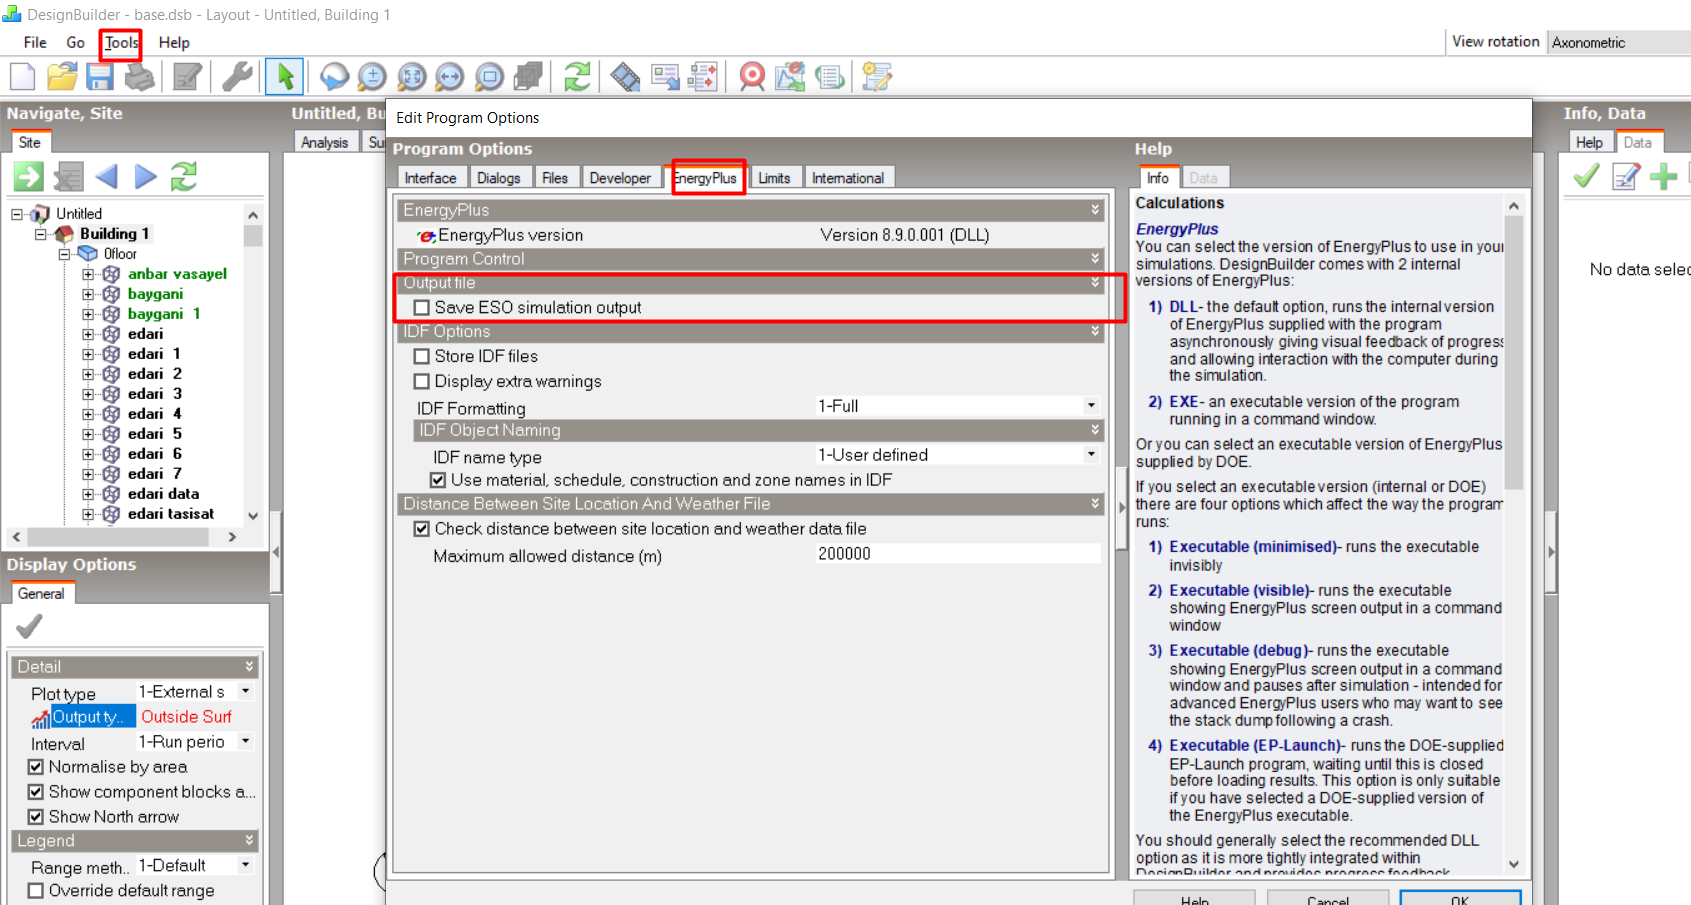This screenshot has height=905, width=1691.
Task: Uncheck Show North arrow option
Action: [x=36, y=817]
